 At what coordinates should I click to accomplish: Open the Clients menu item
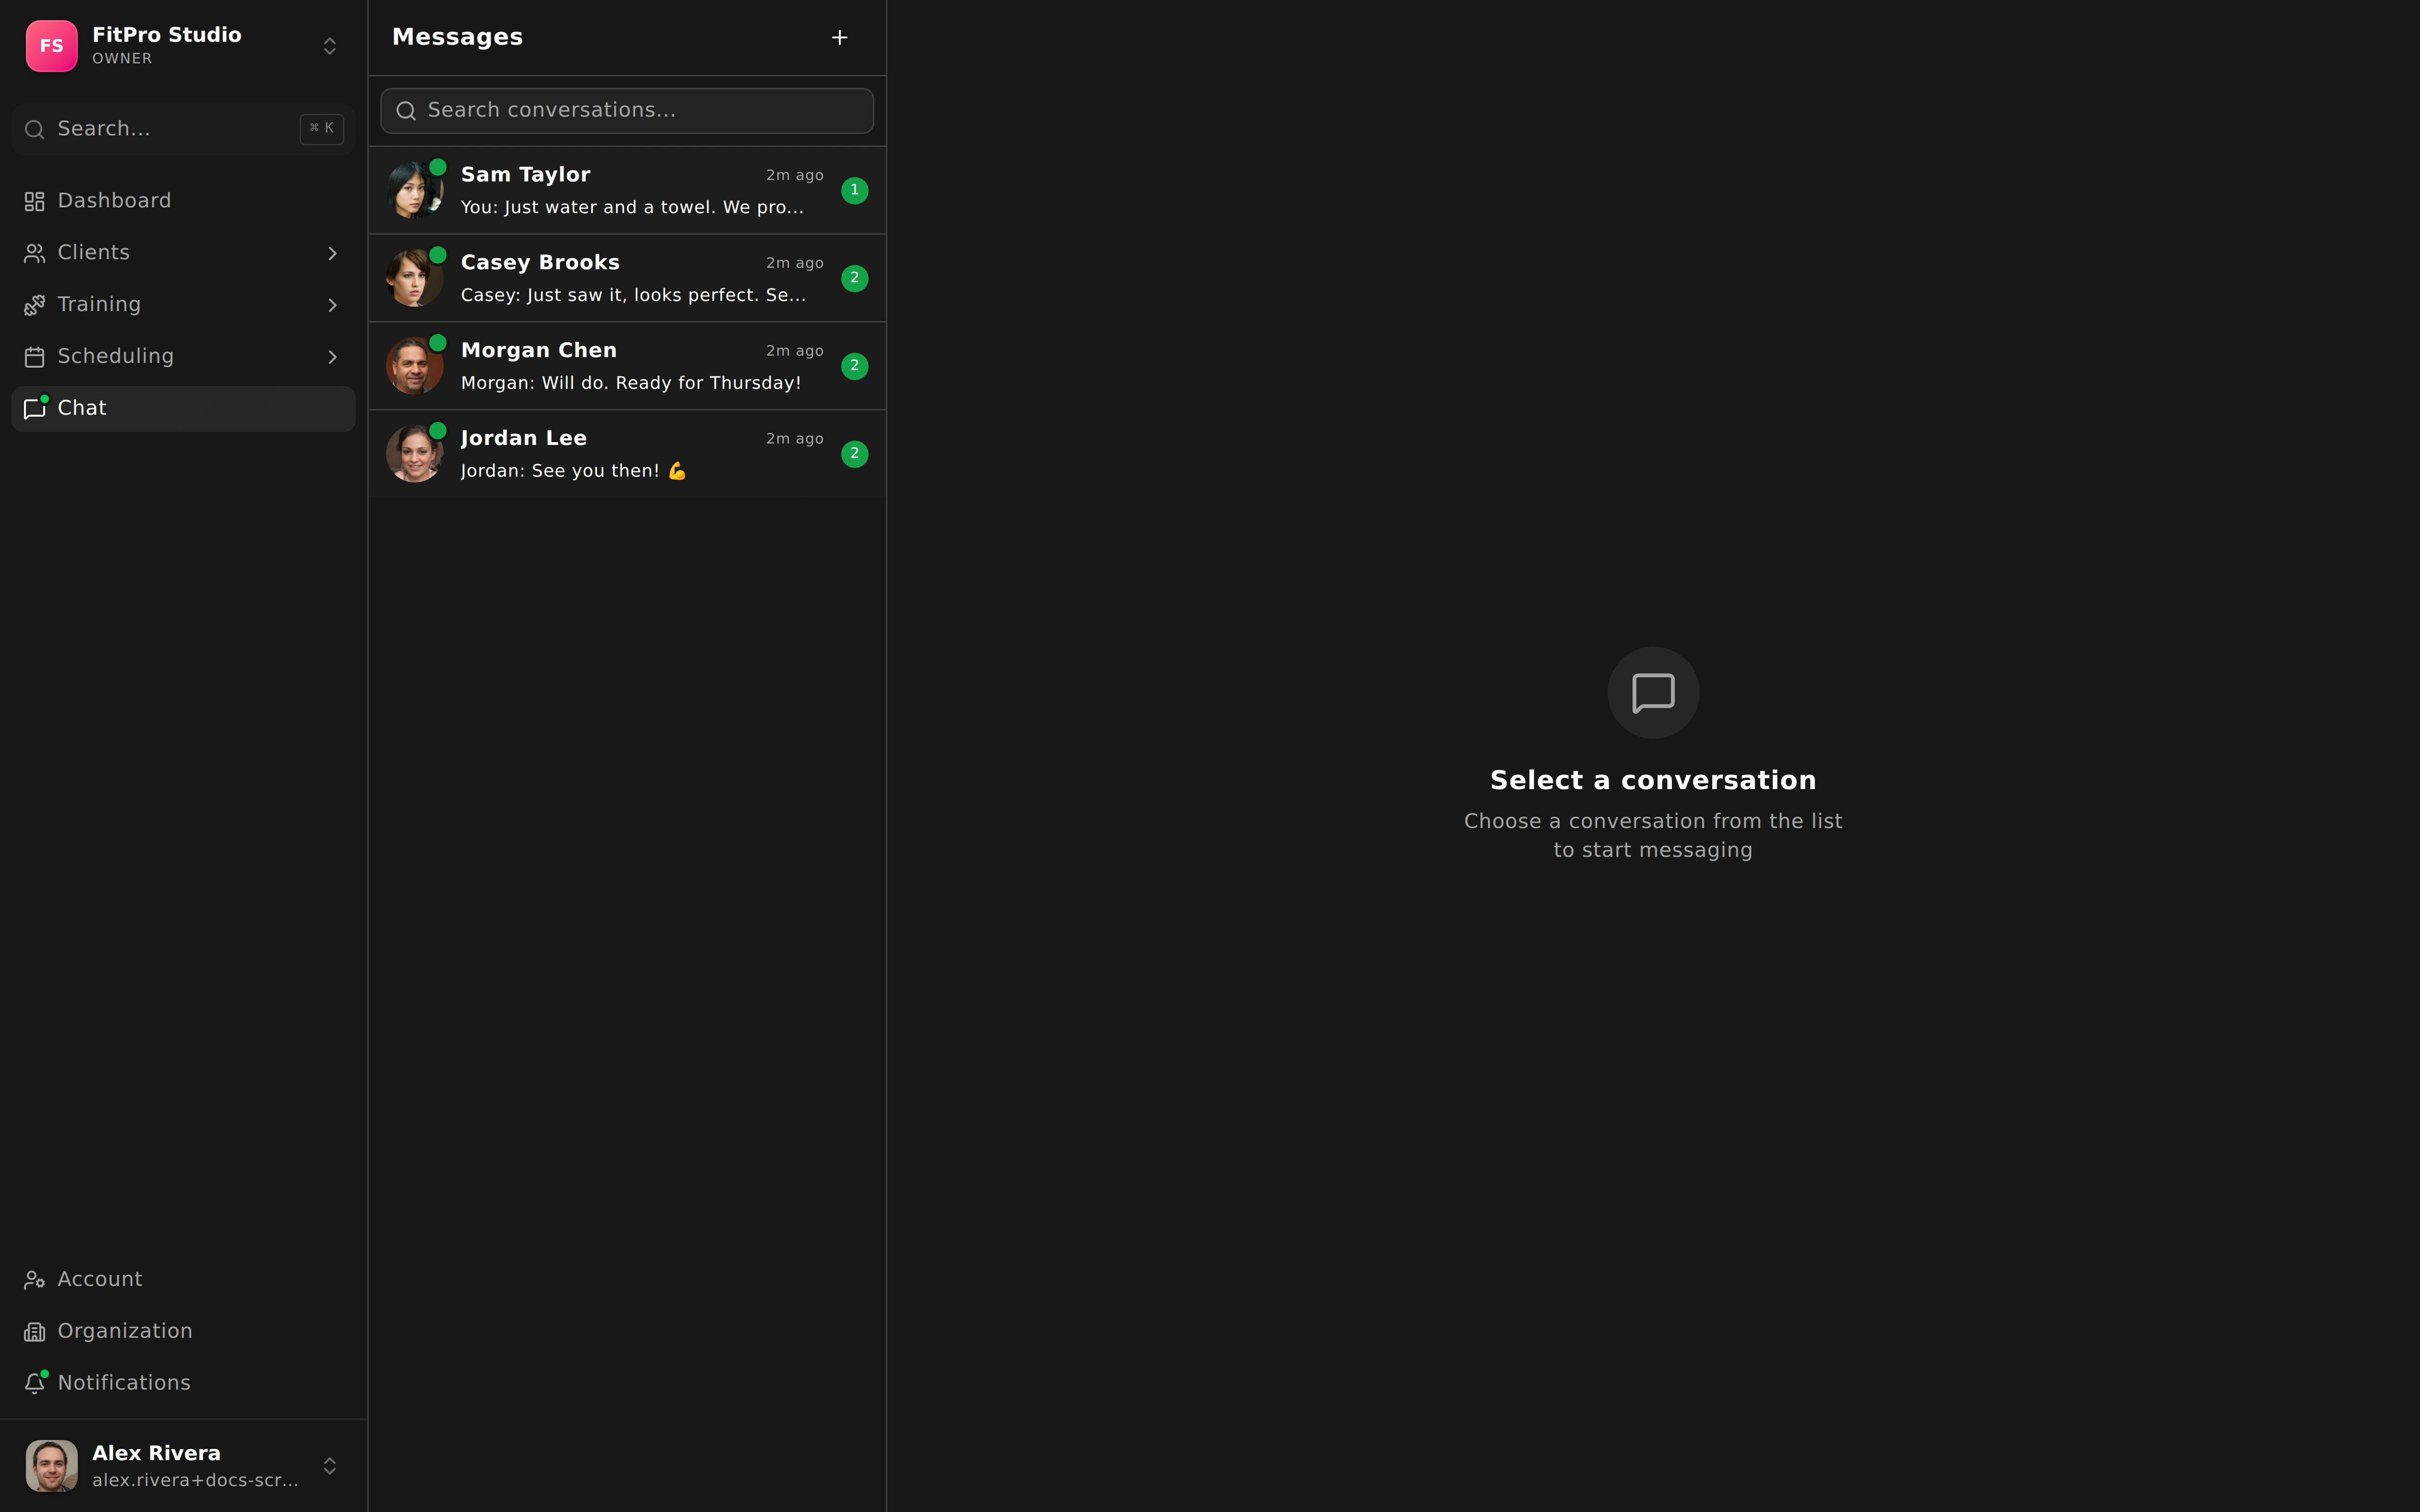point(183,253)
